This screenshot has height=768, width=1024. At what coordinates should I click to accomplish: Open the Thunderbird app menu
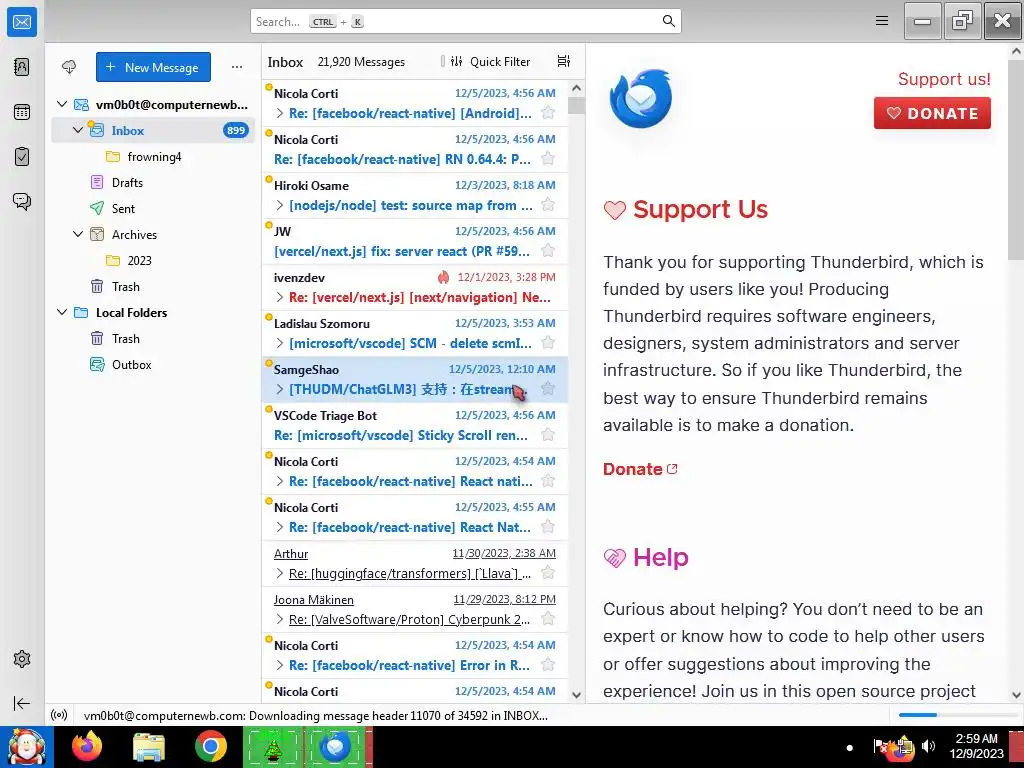(882, 21)
